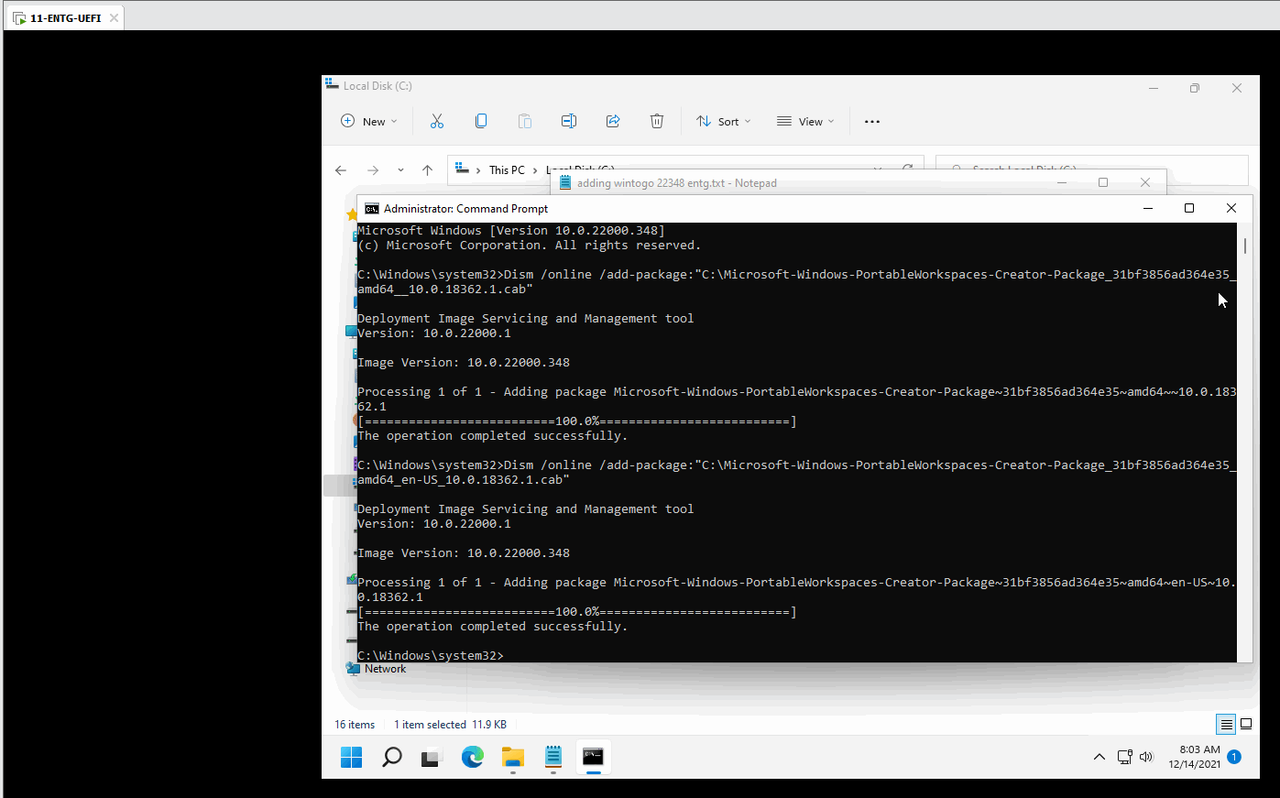
Task: Click the 'amd64__10.0.18362.1.cab"' command line
Action: pos(445,289)
